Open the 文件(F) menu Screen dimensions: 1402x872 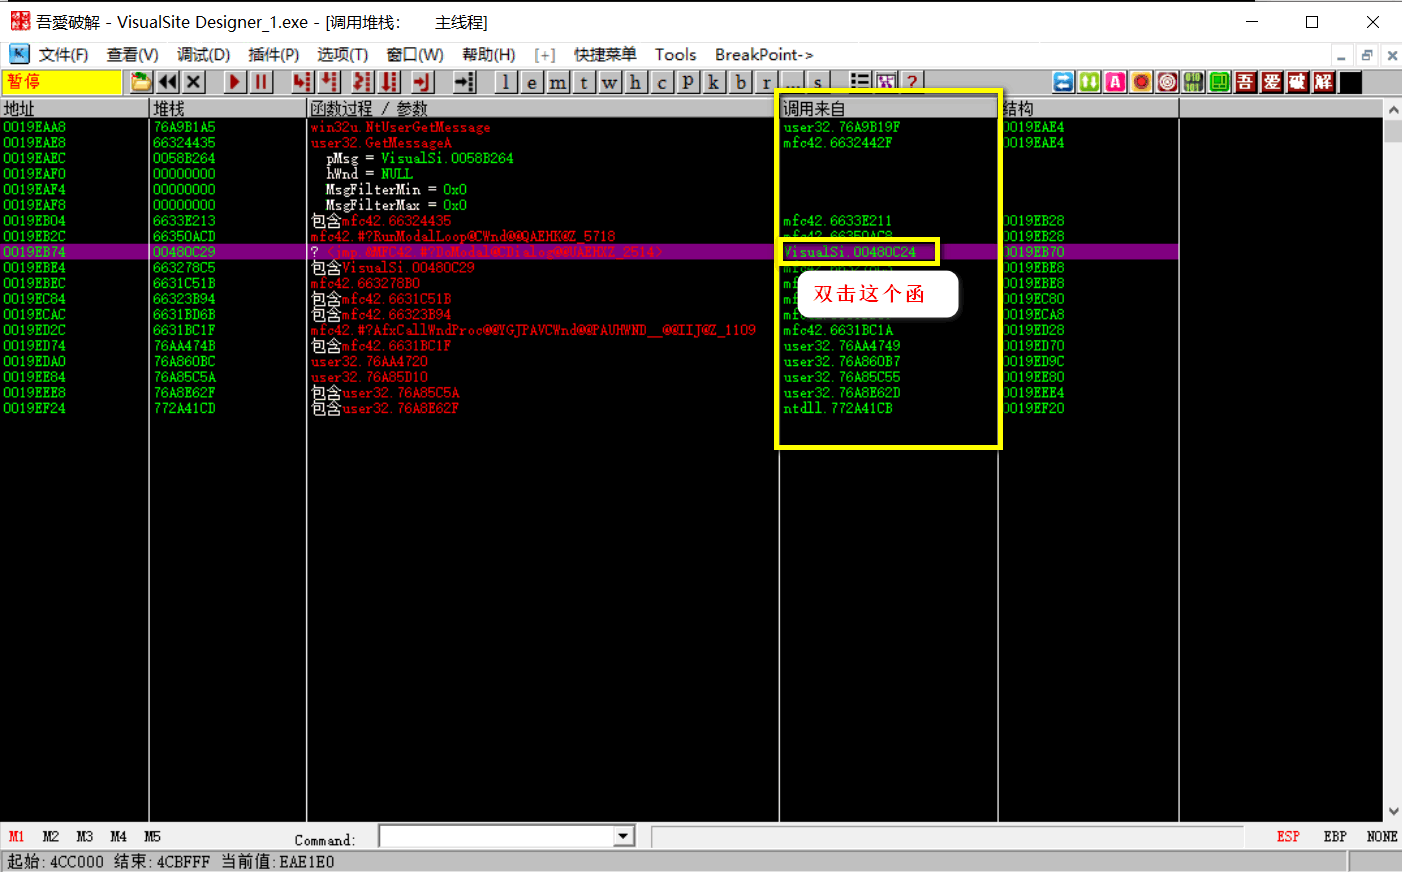point(63,55)
